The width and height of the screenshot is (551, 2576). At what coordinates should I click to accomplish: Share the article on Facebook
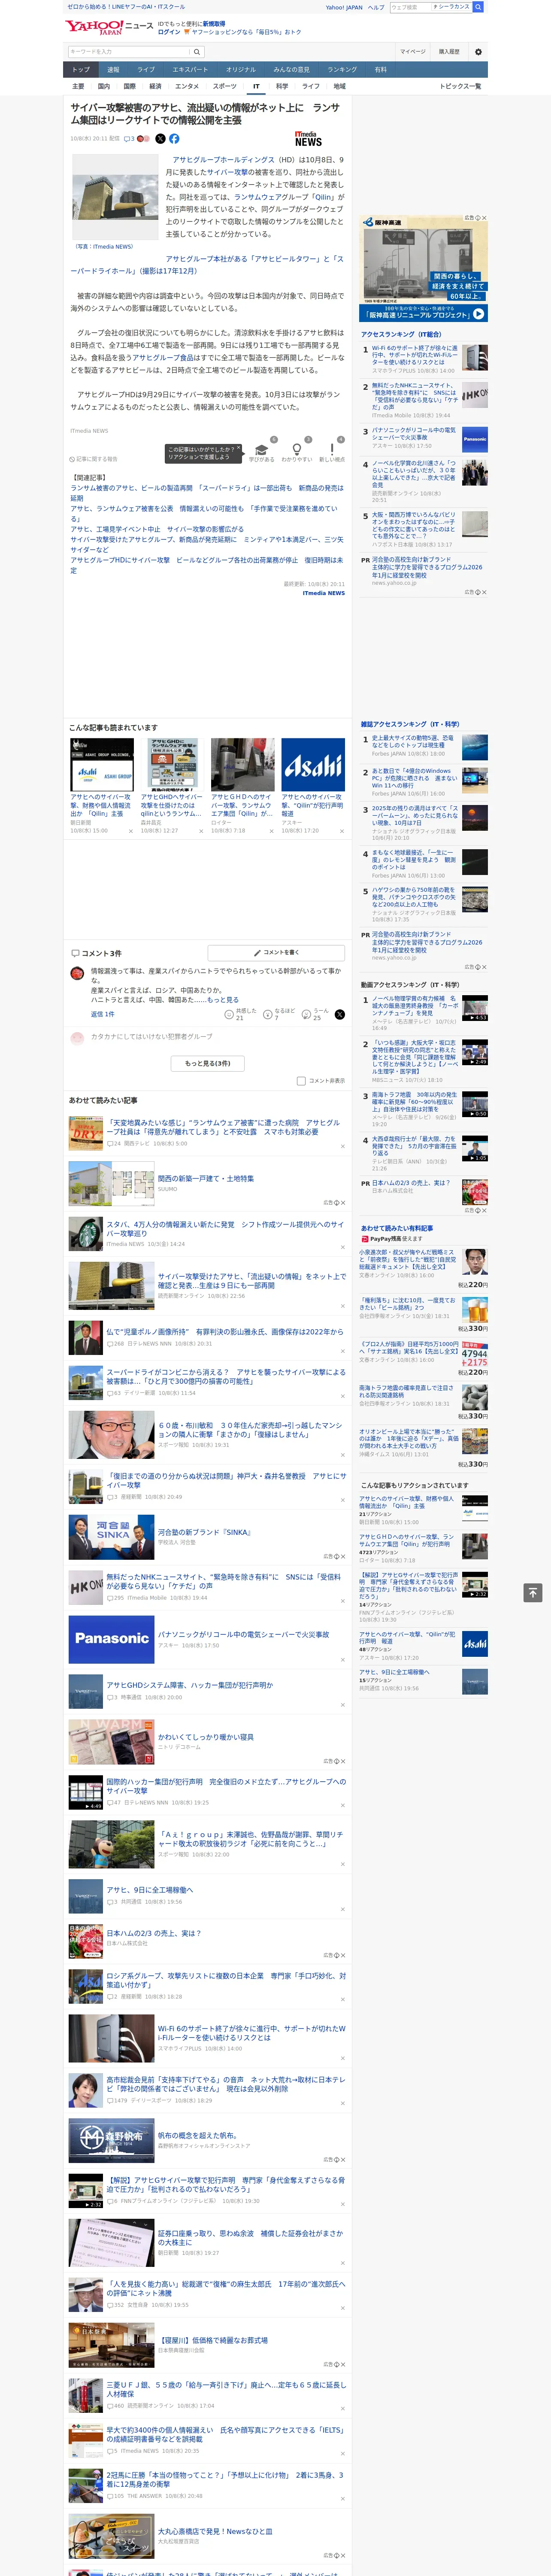pos(174,139)
